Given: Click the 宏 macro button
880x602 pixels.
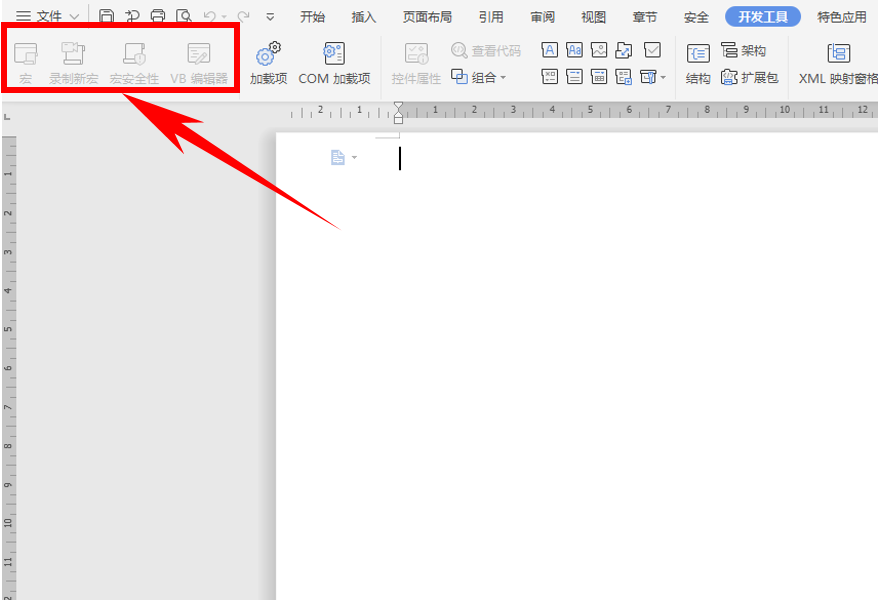Looking at the screenshot, I should pyautogui.click(x=26, y=63).
